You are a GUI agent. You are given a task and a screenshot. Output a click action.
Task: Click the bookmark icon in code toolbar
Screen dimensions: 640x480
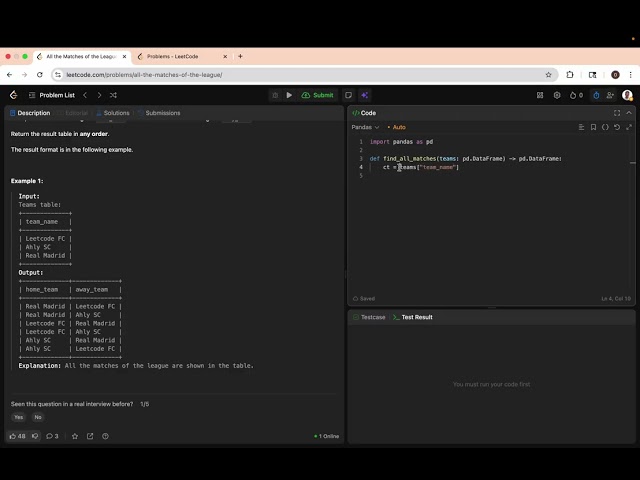593,127
